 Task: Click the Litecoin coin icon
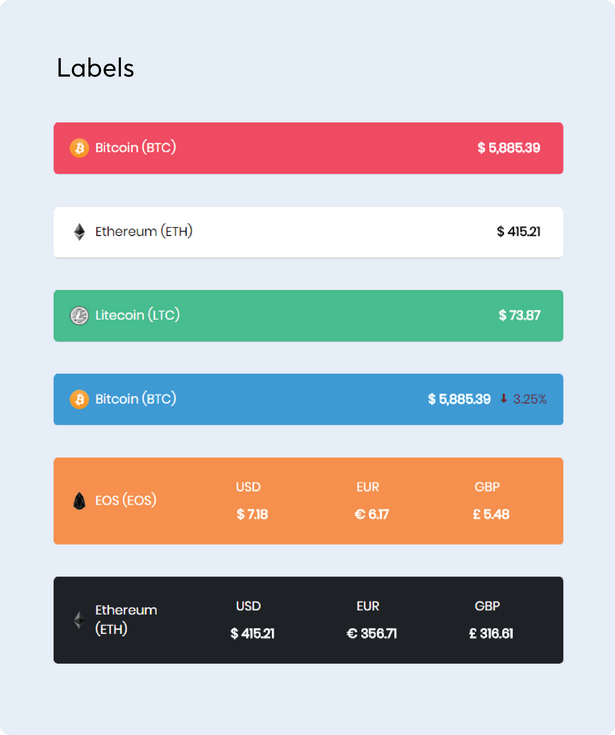(79, 316)
